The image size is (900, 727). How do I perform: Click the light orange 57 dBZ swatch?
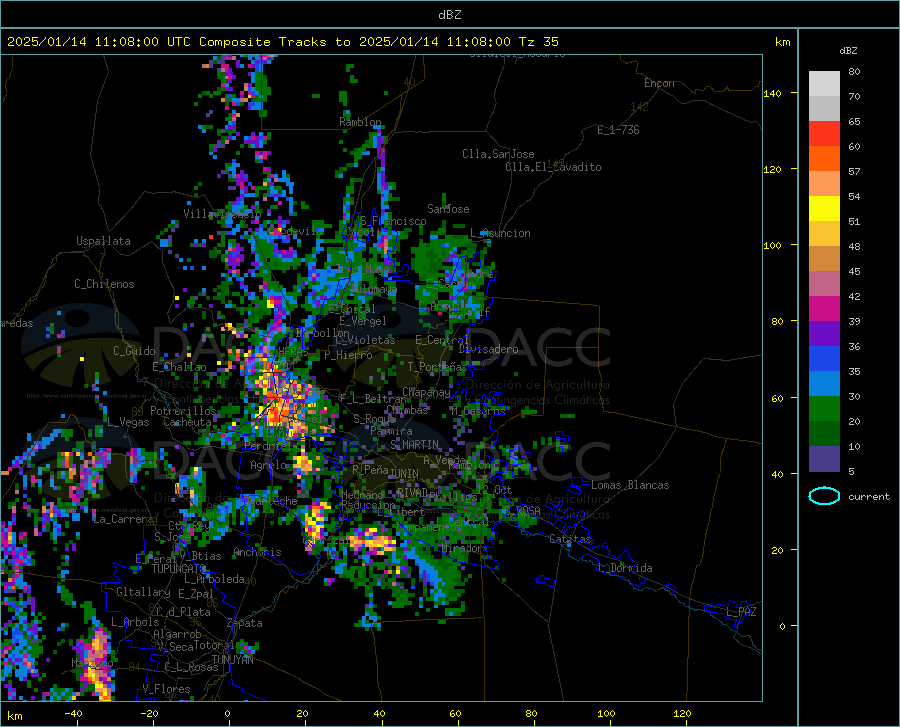(824, 184)
